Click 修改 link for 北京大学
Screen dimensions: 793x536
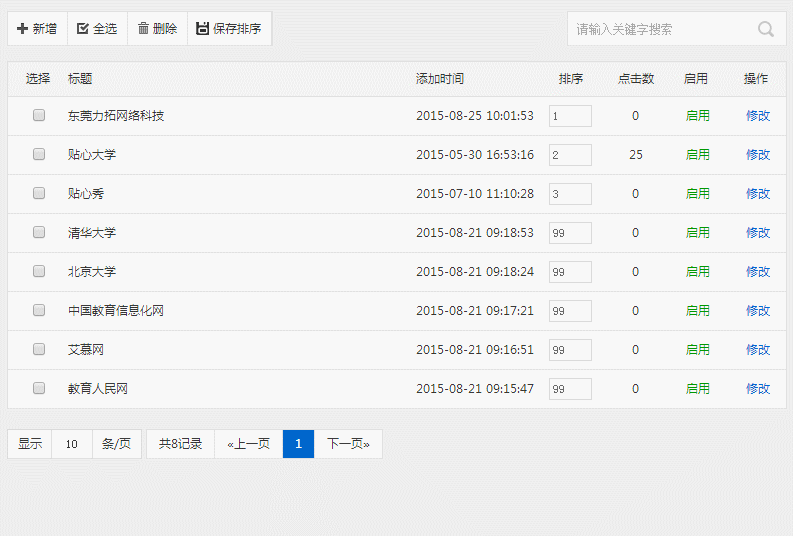coord(758,272)
